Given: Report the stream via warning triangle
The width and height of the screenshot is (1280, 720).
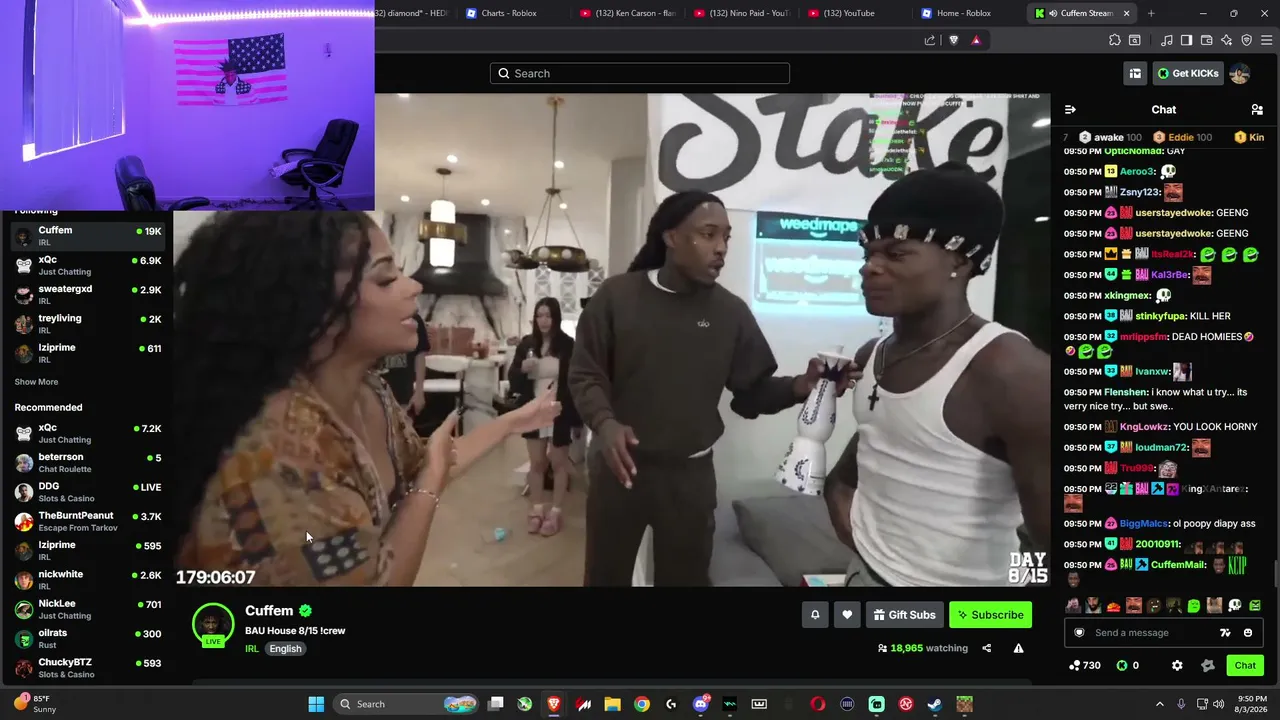Looking at the screenshot, I should [1018, 648].
